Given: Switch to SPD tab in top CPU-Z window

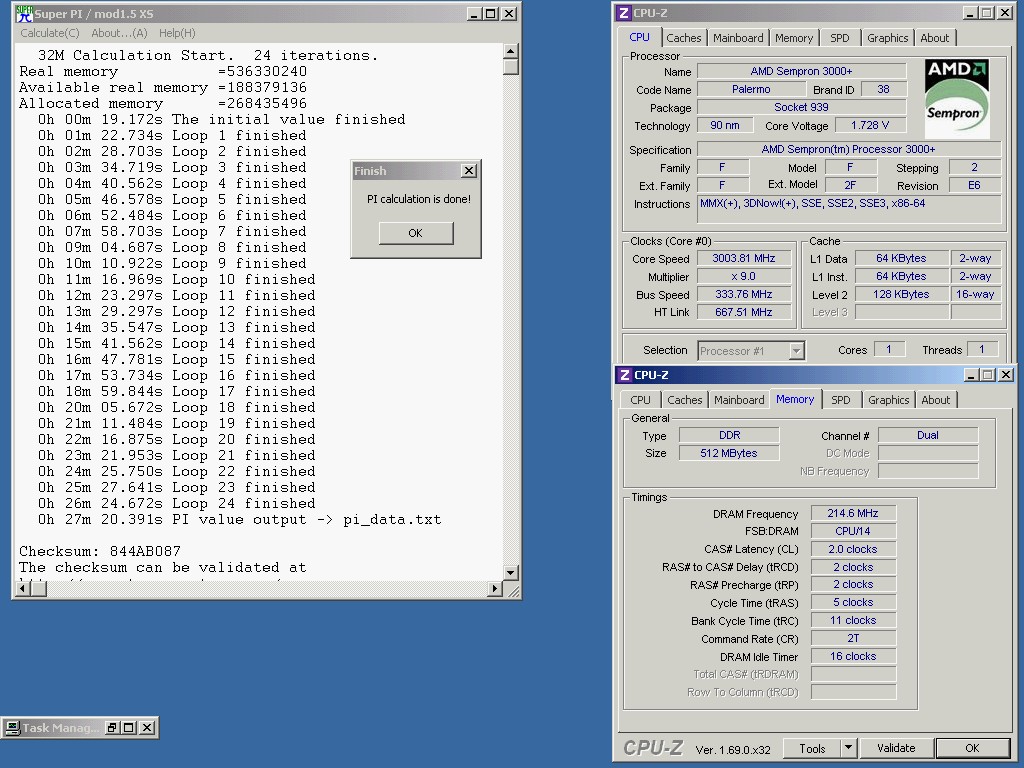Looking at the screenshot, I should tap(840, 38).
